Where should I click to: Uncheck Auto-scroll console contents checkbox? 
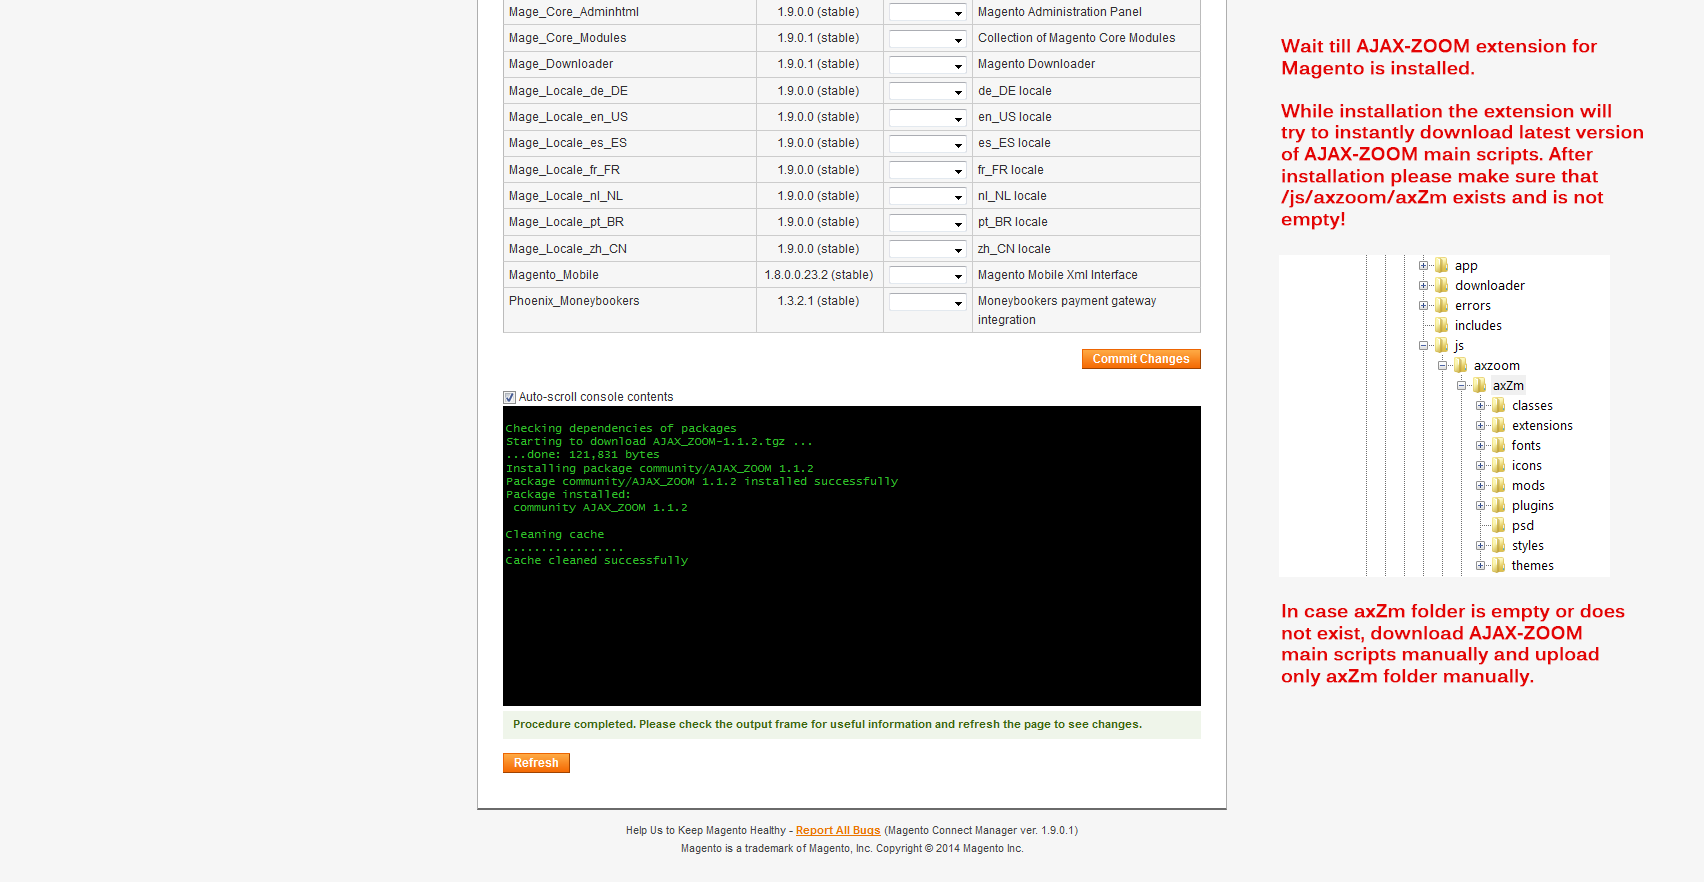(x=509, y=397)
